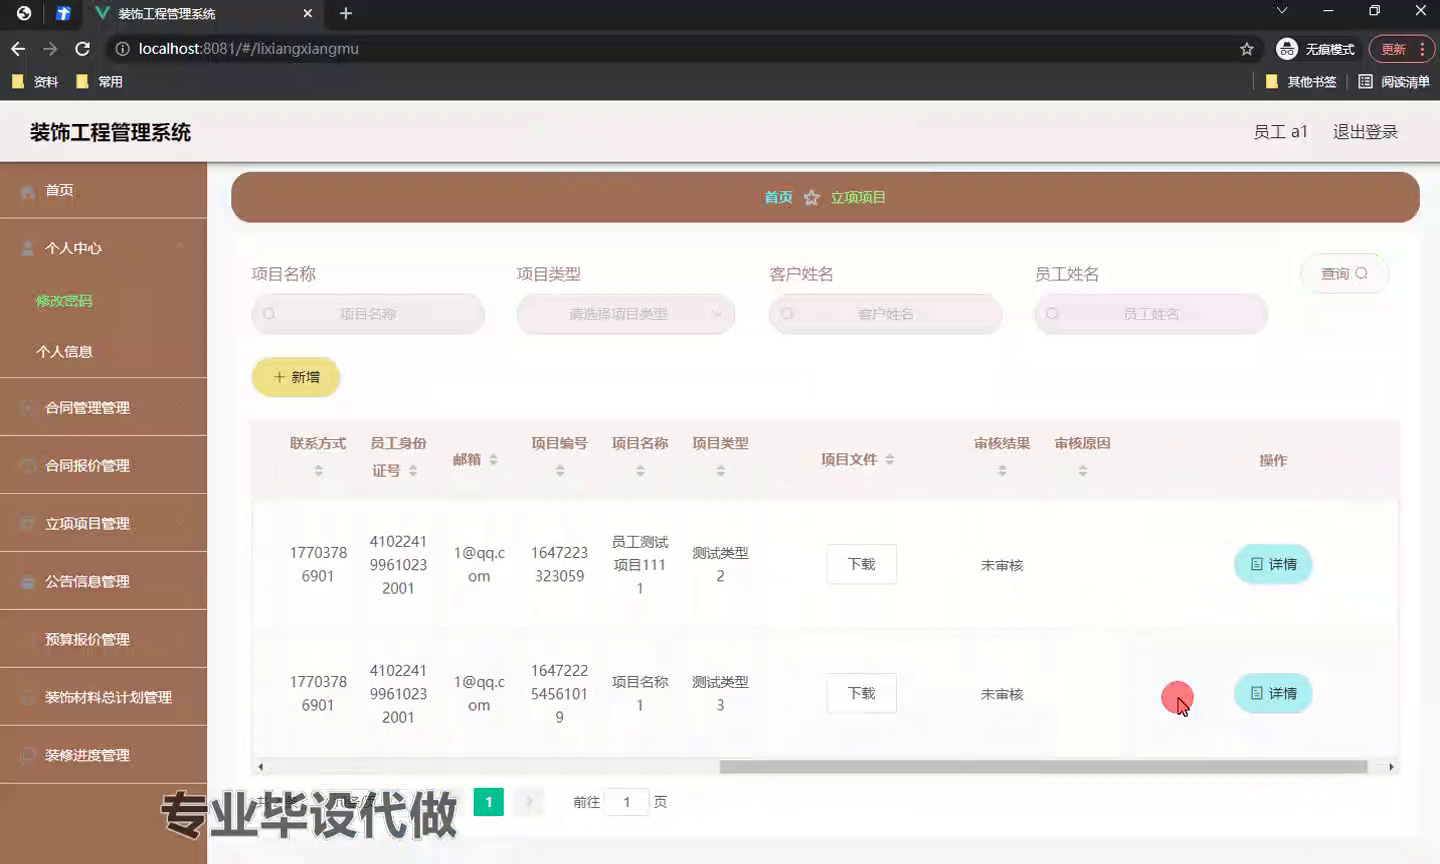Sort by the 联系方式 column sort arrows
1440x864 pixels.
[318, 470]
